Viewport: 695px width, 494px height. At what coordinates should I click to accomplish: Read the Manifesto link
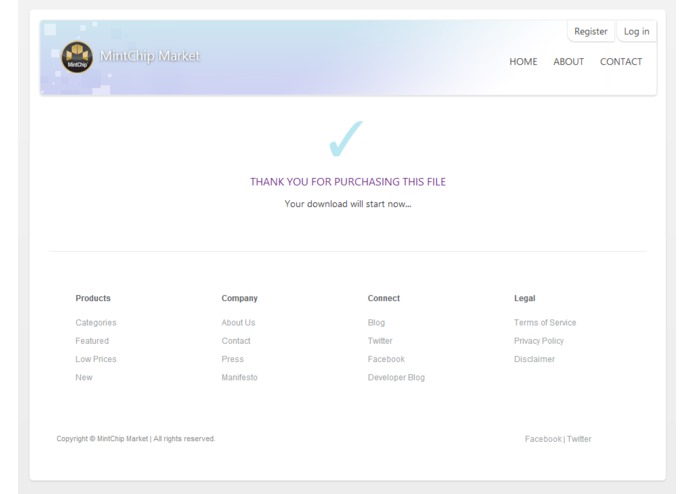click(239, 377)
